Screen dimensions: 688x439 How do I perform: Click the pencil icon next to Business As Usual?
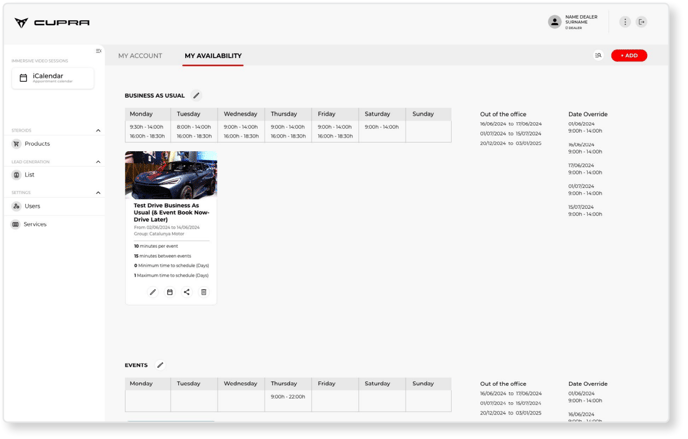coord(196,96)
